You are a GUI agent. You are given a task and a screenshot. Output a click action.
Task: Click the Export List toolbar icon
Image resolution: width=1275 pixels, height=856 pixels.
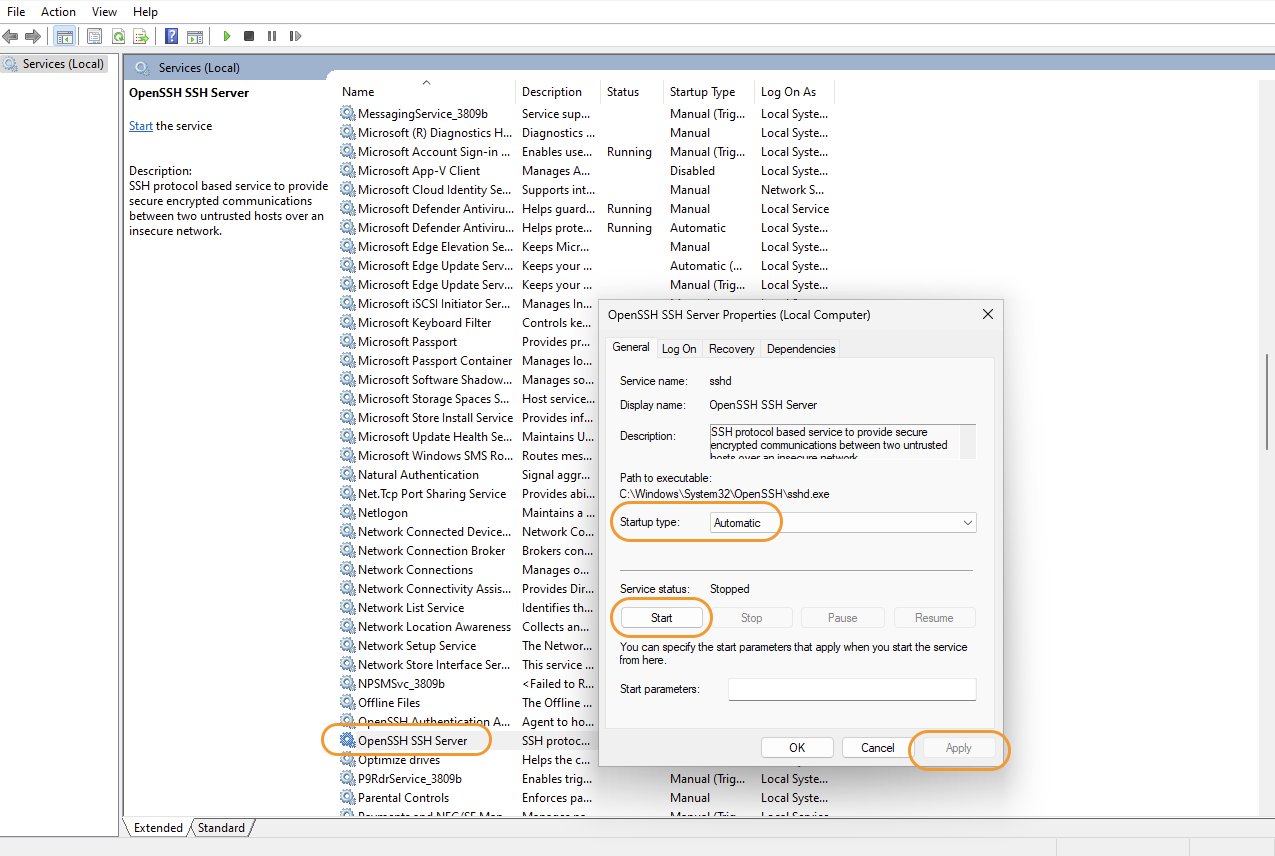pos(141,36)
